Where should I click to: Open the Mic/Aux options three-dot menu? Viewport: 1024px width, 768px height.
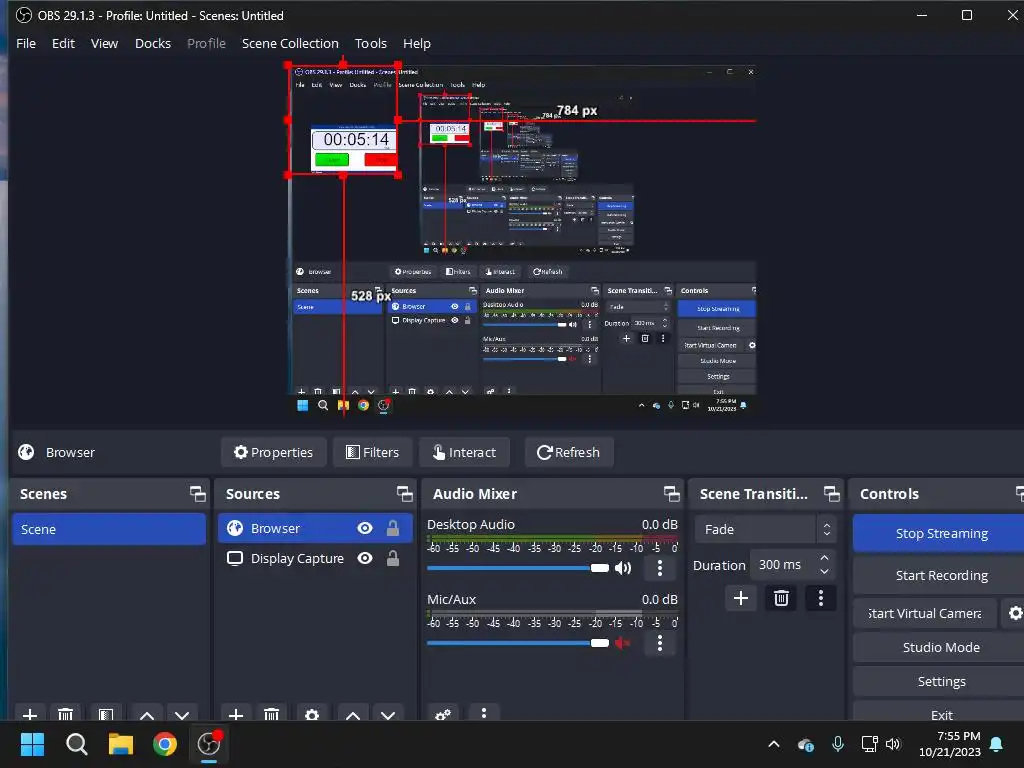coord(660,643)
